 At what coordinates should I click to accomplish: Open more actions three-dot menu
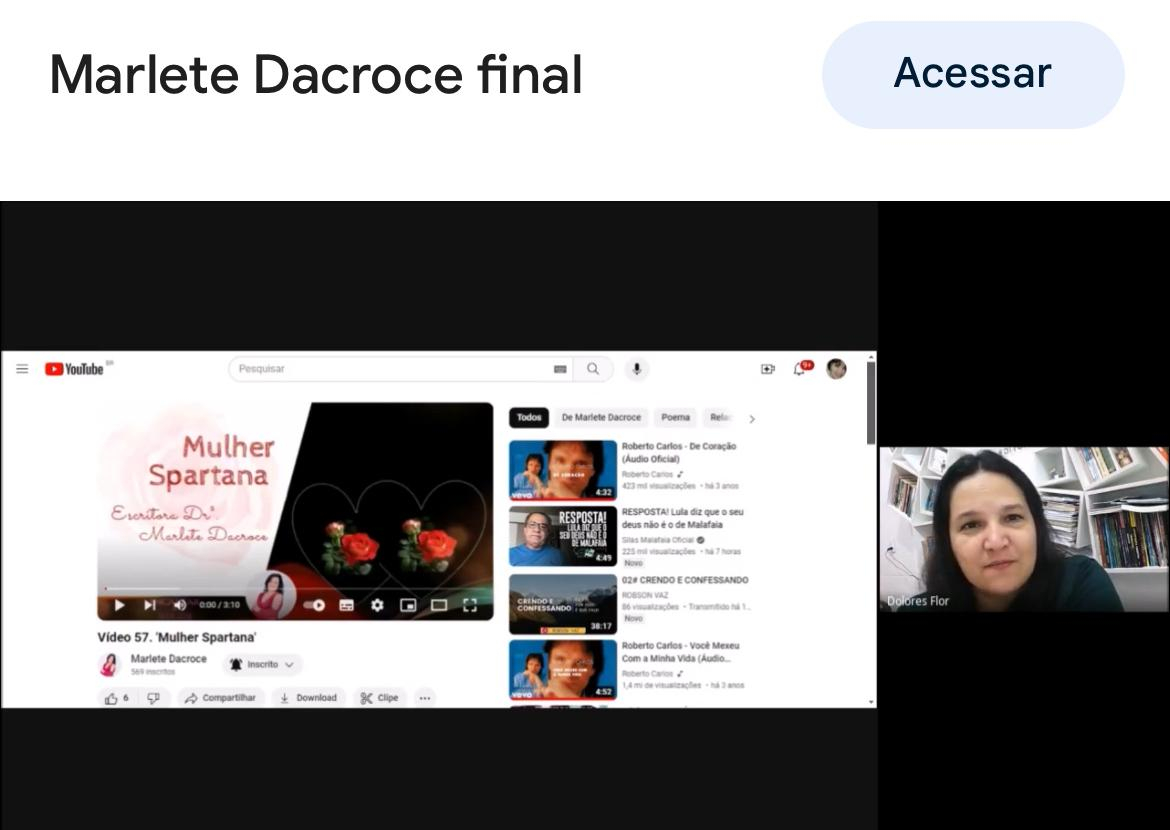tap(425, 698)
